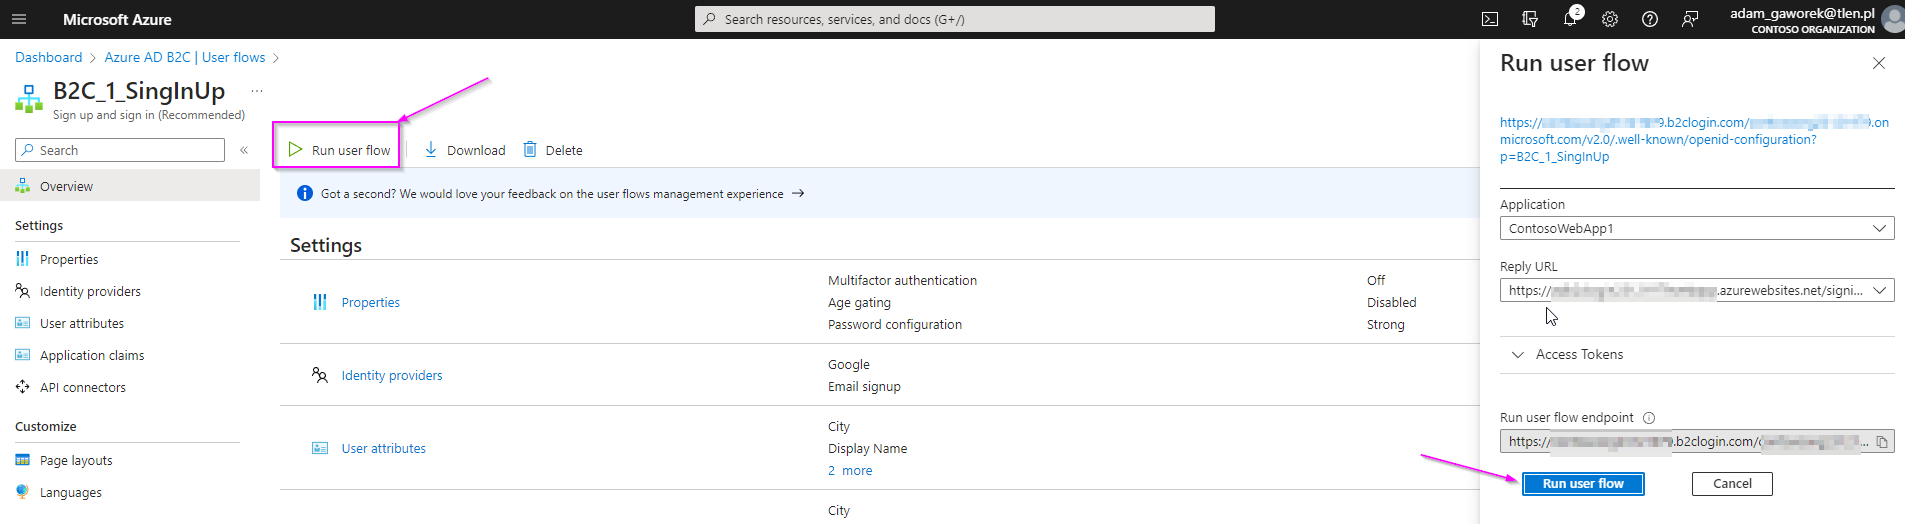Image resolution: width=1905 pixels, height=524 pixels.
Task: Click the feedback banner arrow
Action: click(x=798, y=193)
